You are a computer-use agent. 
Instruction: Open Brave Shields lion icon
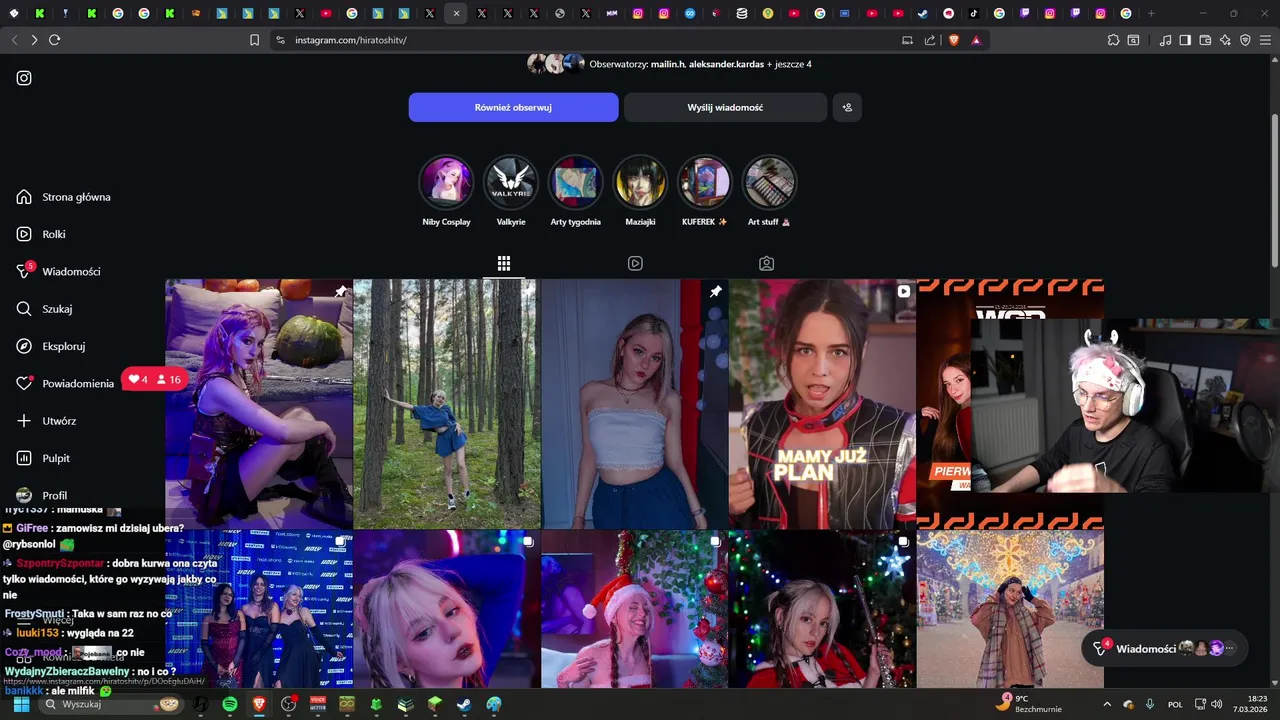coord(953,40)
